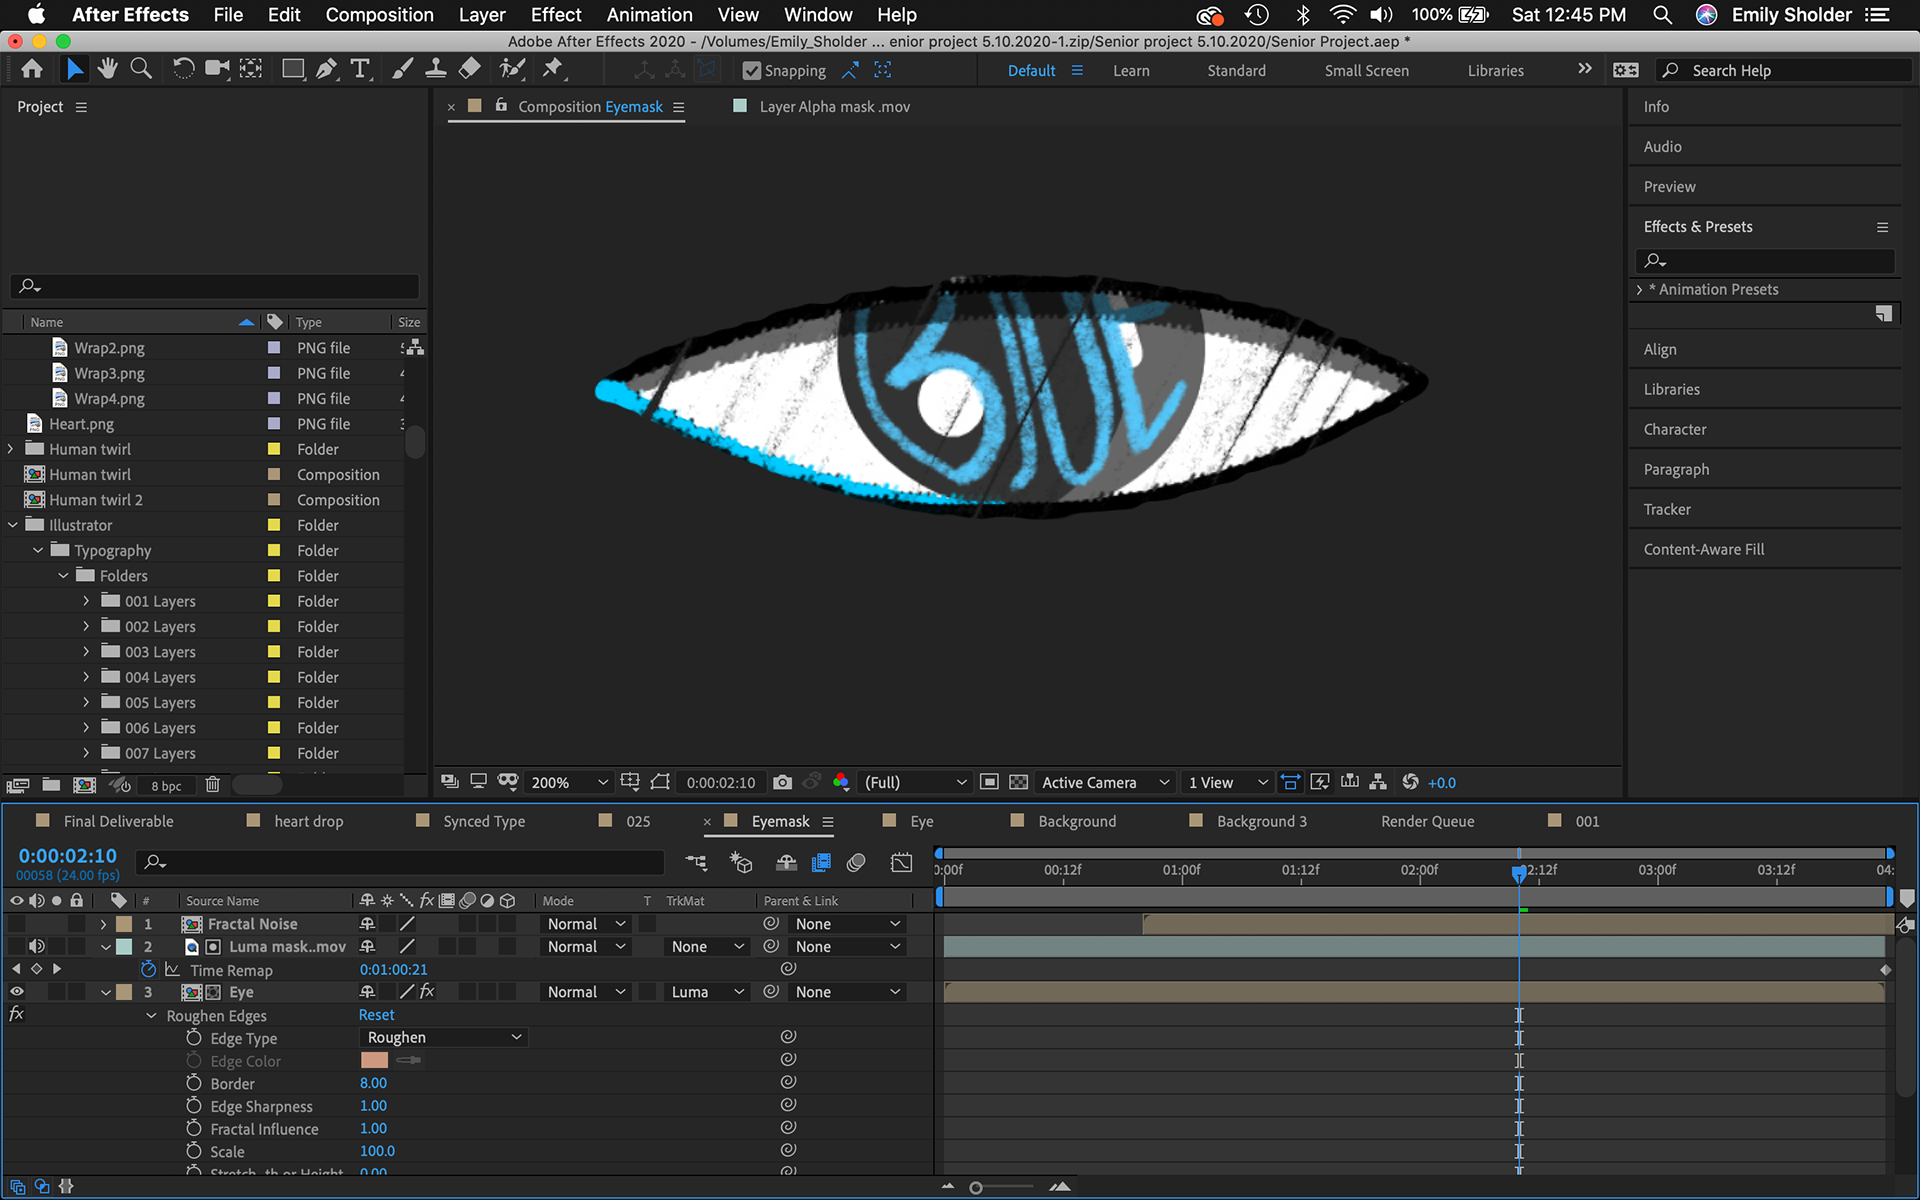Select the Puppet Pin tool

coord(553,69)
